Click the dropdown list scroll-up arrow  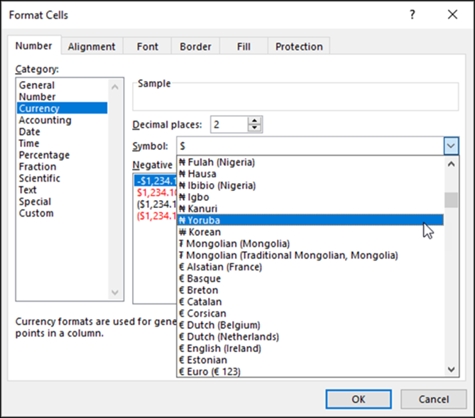pos(451,164)
